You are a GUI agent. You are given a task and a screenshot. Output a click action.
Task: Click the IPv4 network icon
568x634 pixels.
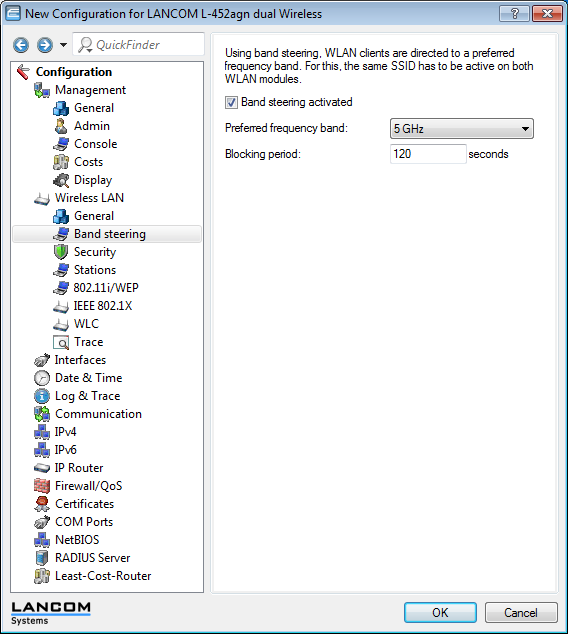click(x=42, y=432)
